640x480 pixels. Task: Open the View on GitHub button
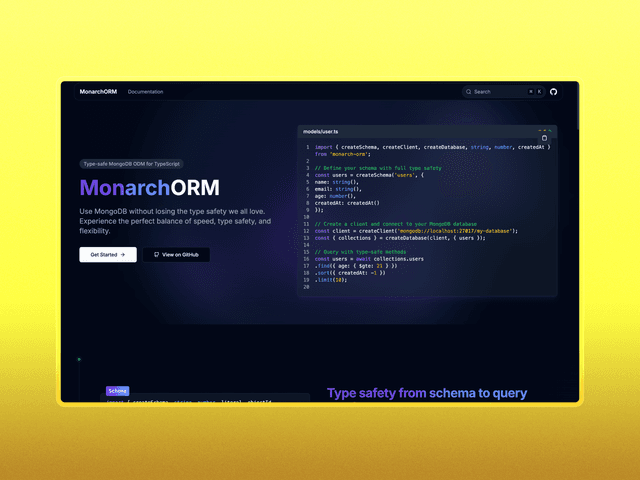(x=176, y=255)
